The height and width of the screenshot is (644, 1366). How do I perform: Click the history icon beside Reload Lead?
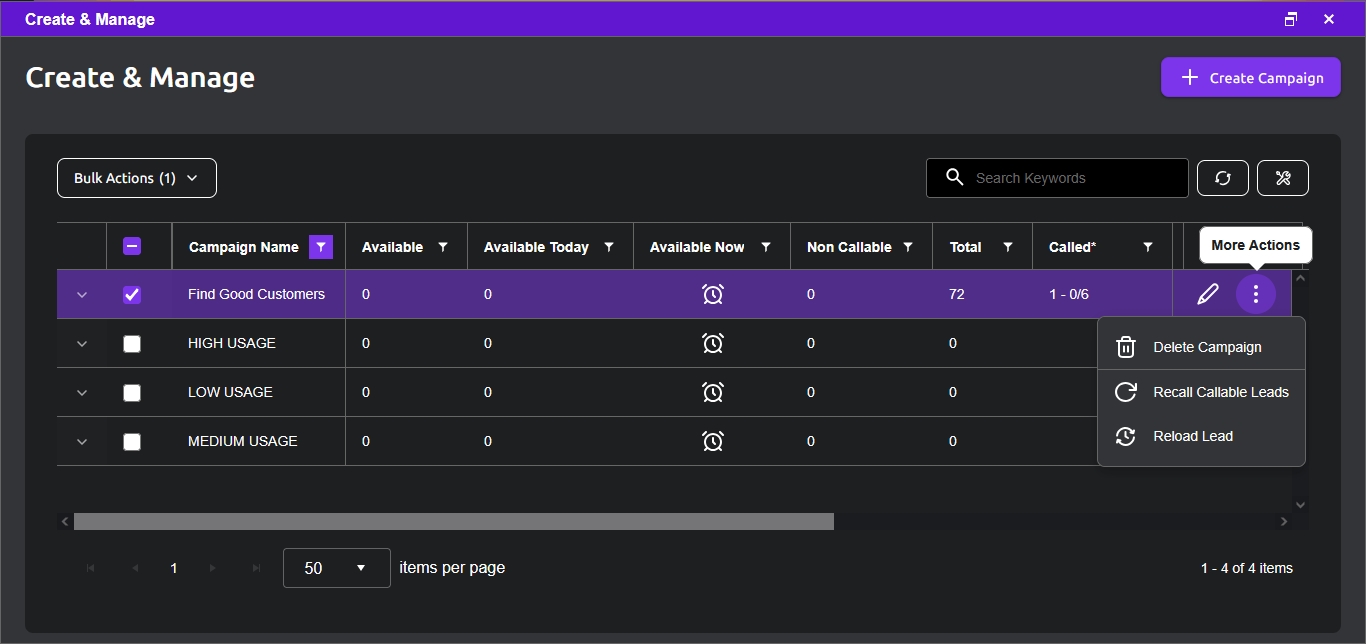[x=1126, y=436]
